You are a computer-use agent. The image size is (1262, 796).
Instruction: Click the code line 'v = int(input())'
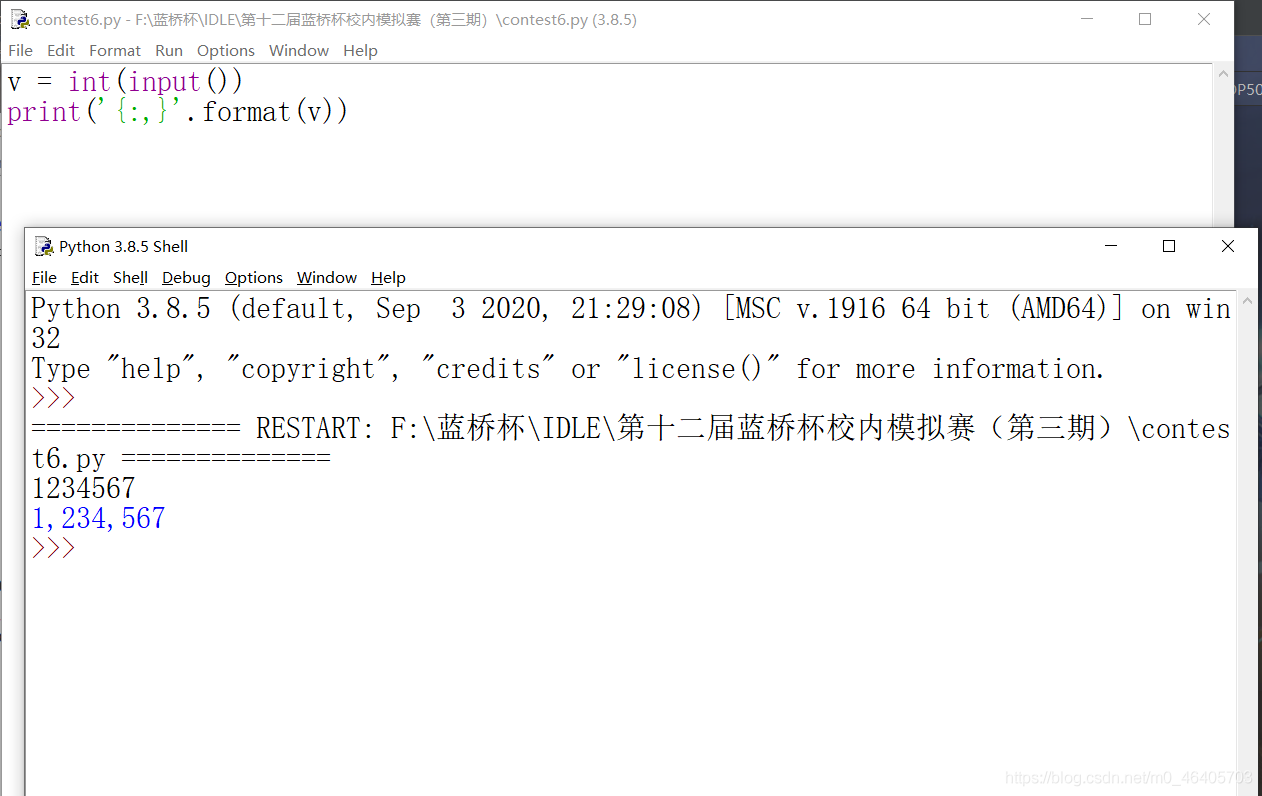click(x=125, y=82)
